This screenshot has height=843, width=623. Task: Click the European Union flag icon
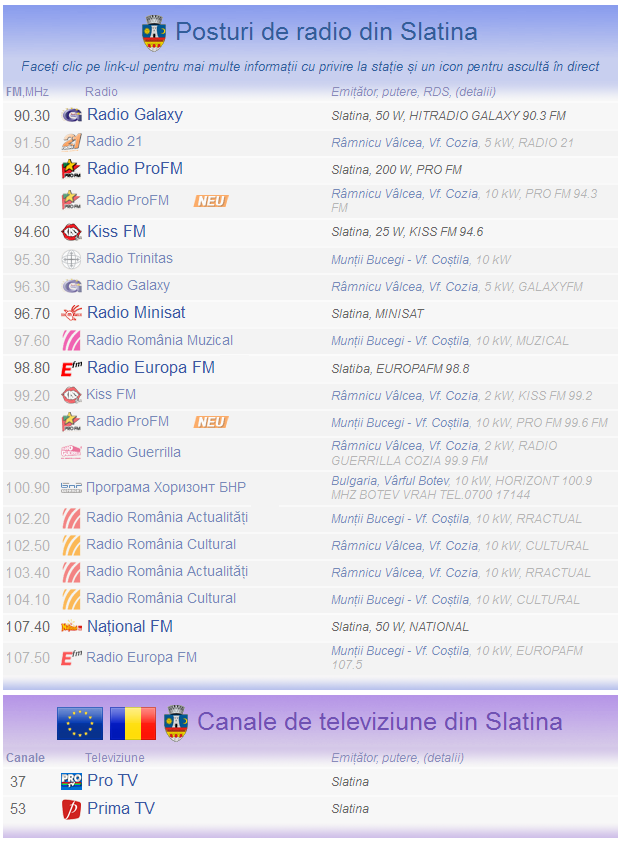tap(80, 723)
